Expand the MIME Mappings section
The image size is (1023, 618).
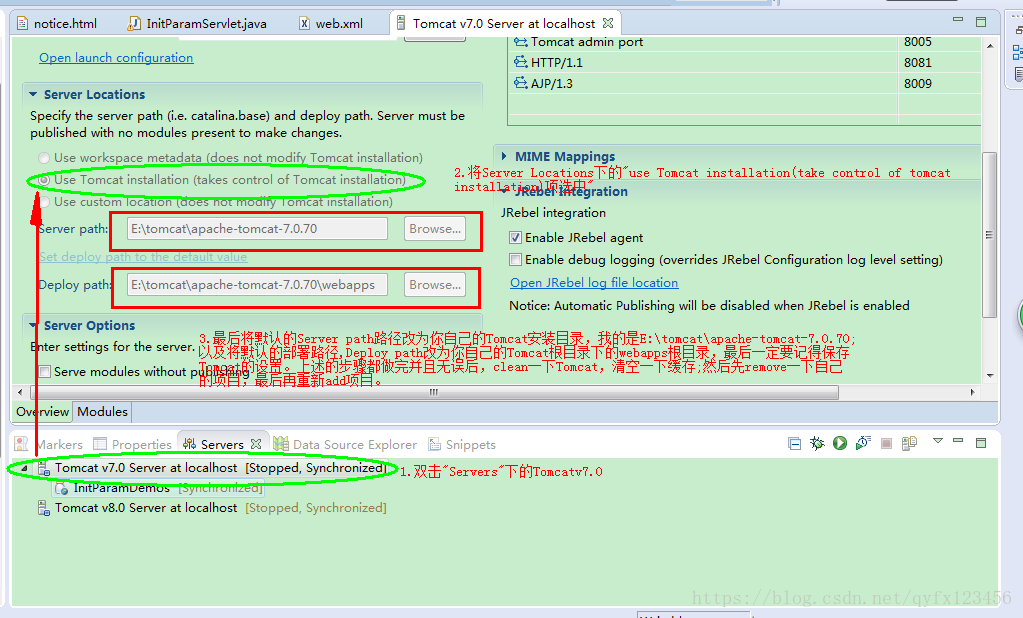tap(504, 157)
